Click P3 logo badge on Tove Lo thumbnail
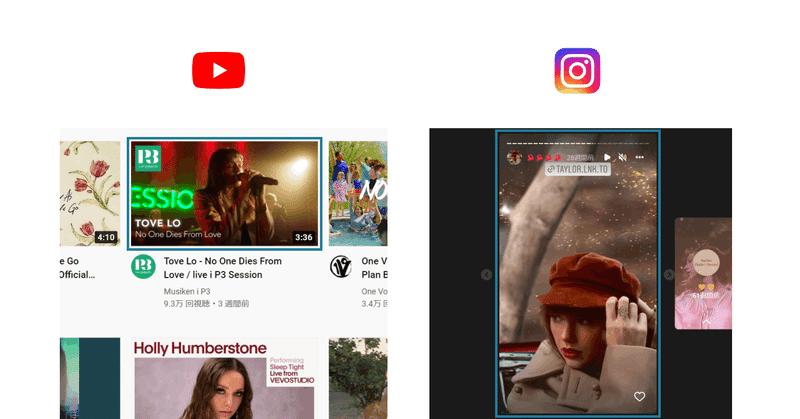 pyautogui.click(x=148, y=159)
